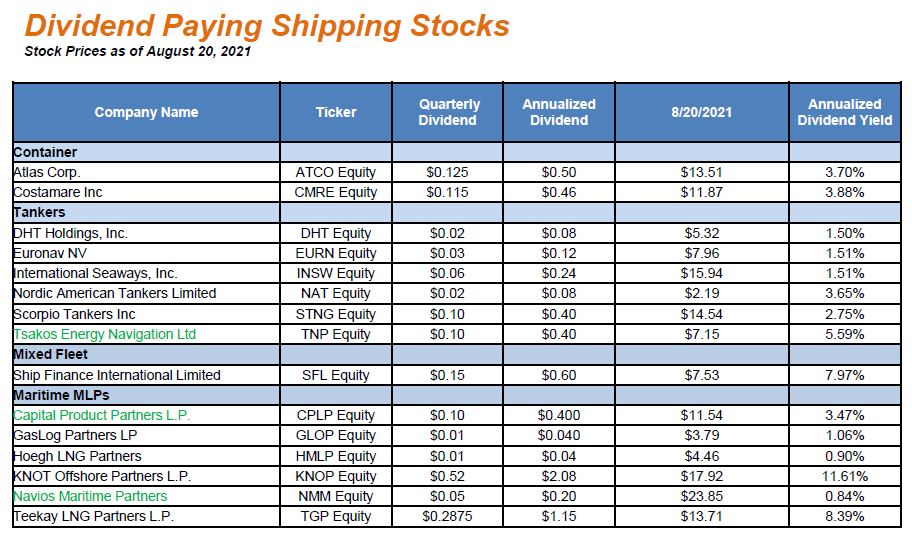The image size is (912, 546).
Task: Select the Navios Maritime Partners link
Action: pos(90,496)
